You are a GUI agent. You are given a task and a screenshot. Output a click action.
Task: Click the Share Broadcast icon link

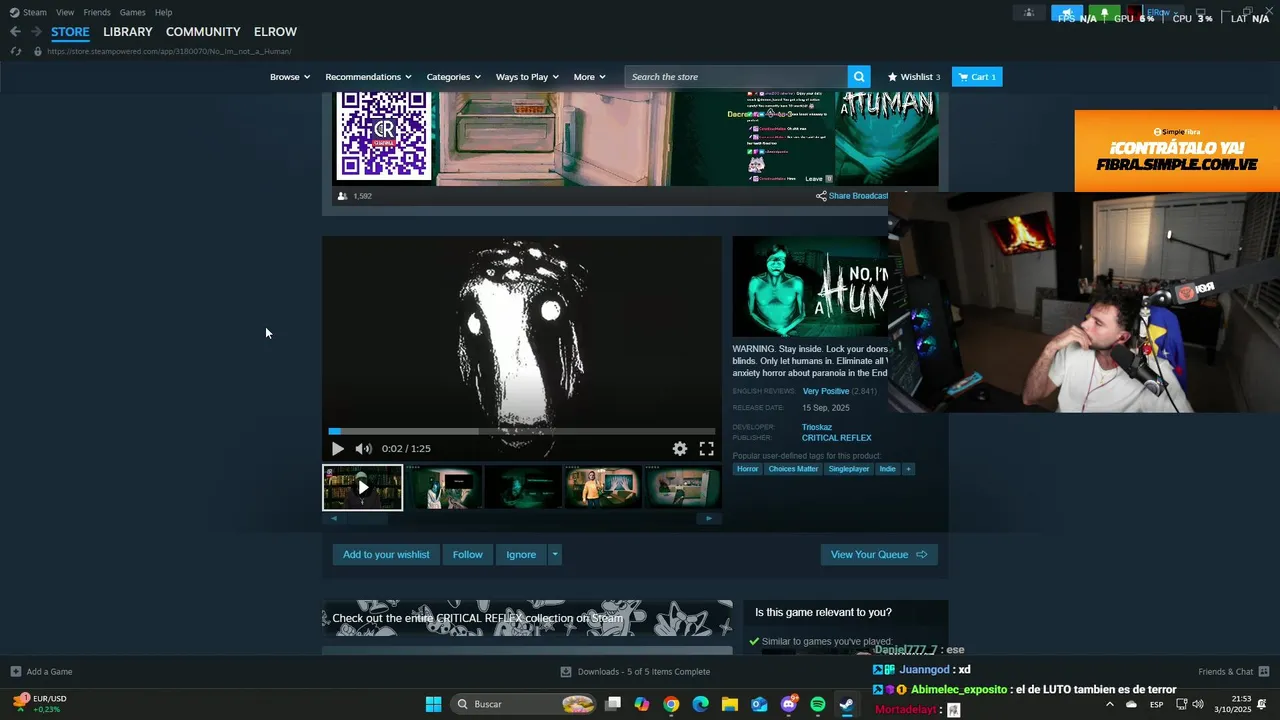[x=852, y=196]
